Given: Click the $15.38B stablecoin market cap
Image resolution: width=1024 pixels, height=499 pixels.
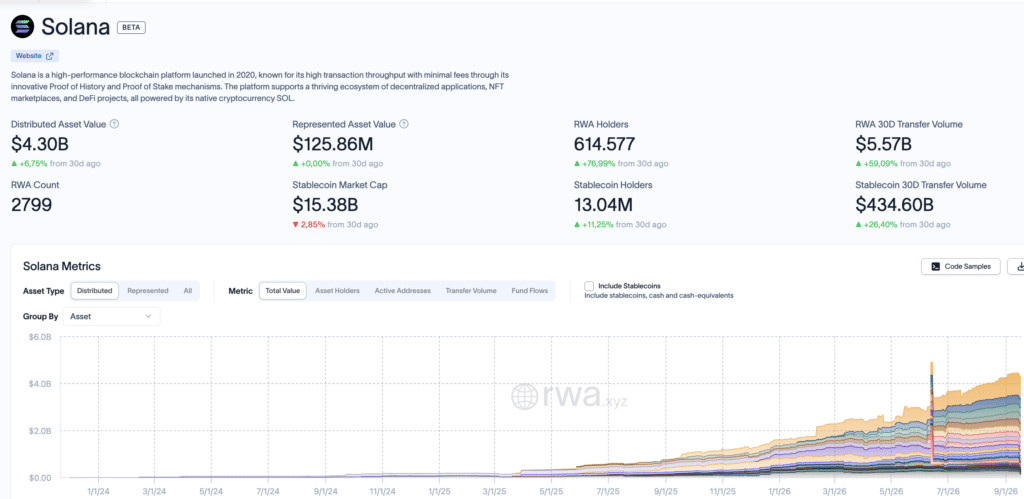Looking at the screenshot, I should point(325,204).
